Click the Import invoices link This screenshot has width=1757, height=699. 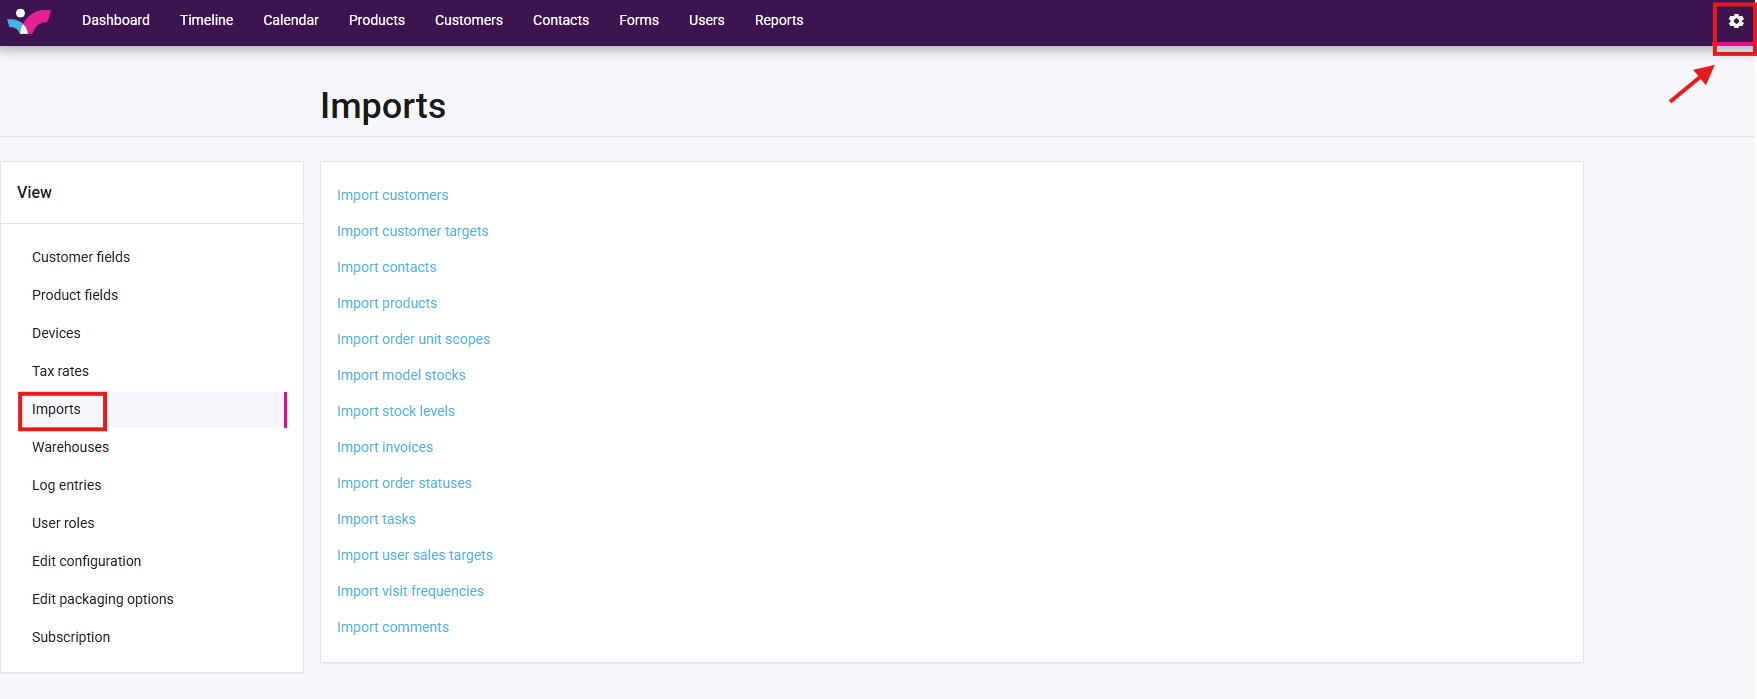tap(385, 447)
